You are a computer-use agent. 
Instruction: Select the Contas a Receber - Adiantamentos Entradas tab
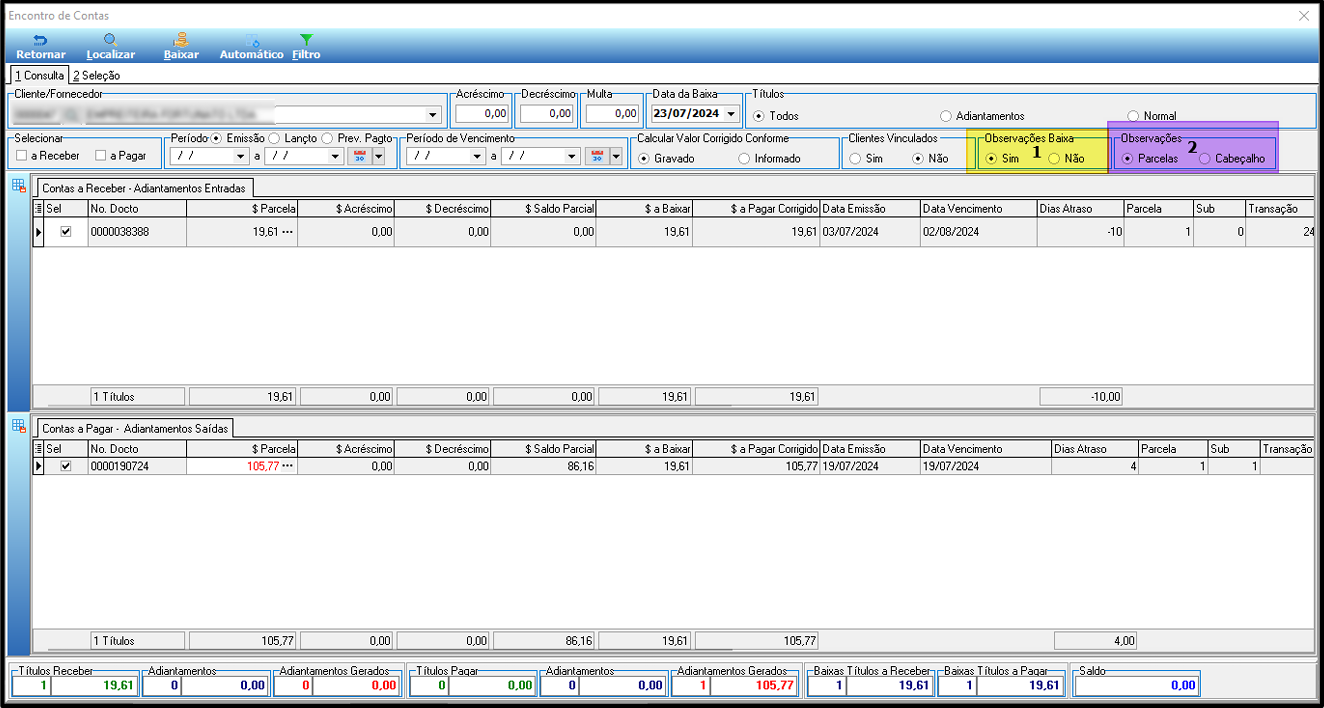[146, 187]
